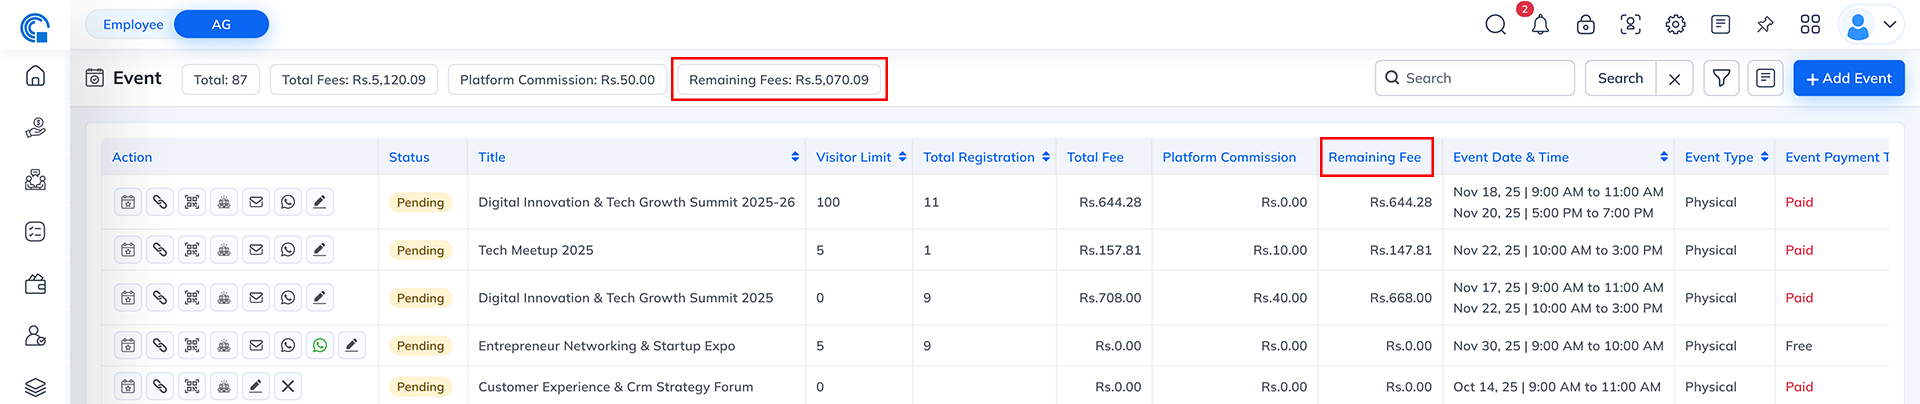
Task: Select the AG toggle option
Action: coord(221,24)
